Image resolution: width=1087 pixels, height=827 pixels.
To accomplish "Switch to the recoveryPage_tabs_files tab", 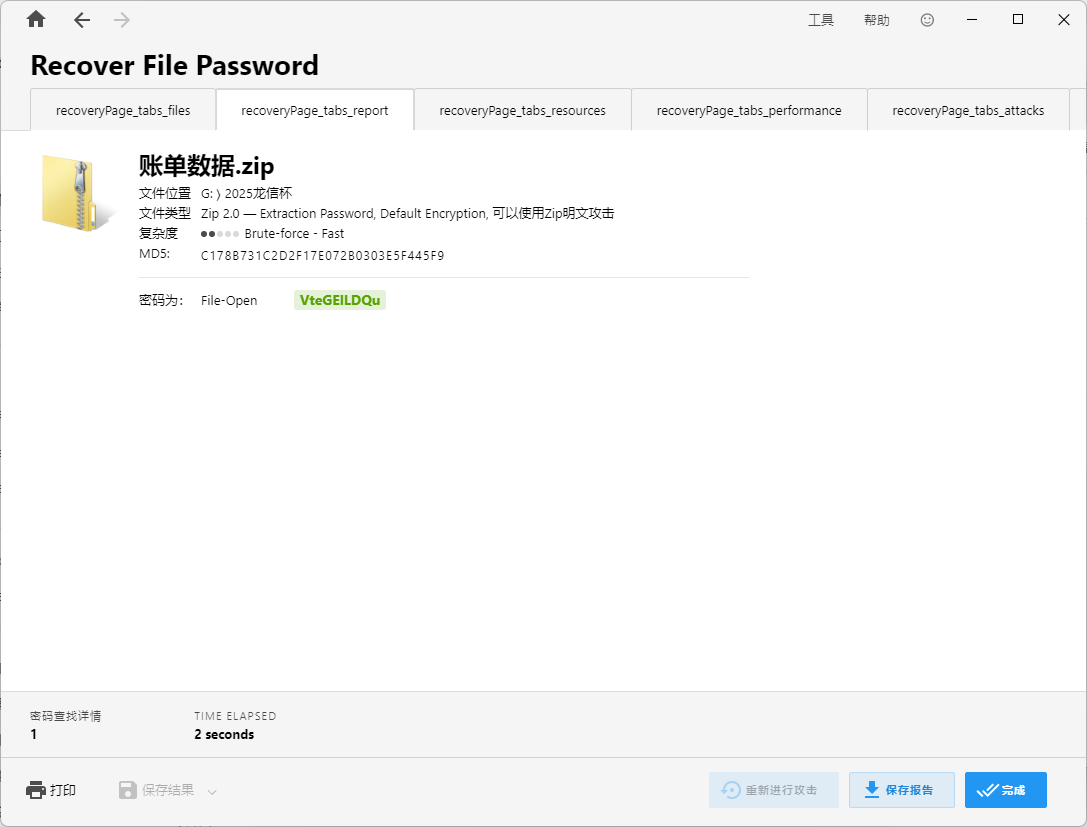I will click(x=123, y=110).
